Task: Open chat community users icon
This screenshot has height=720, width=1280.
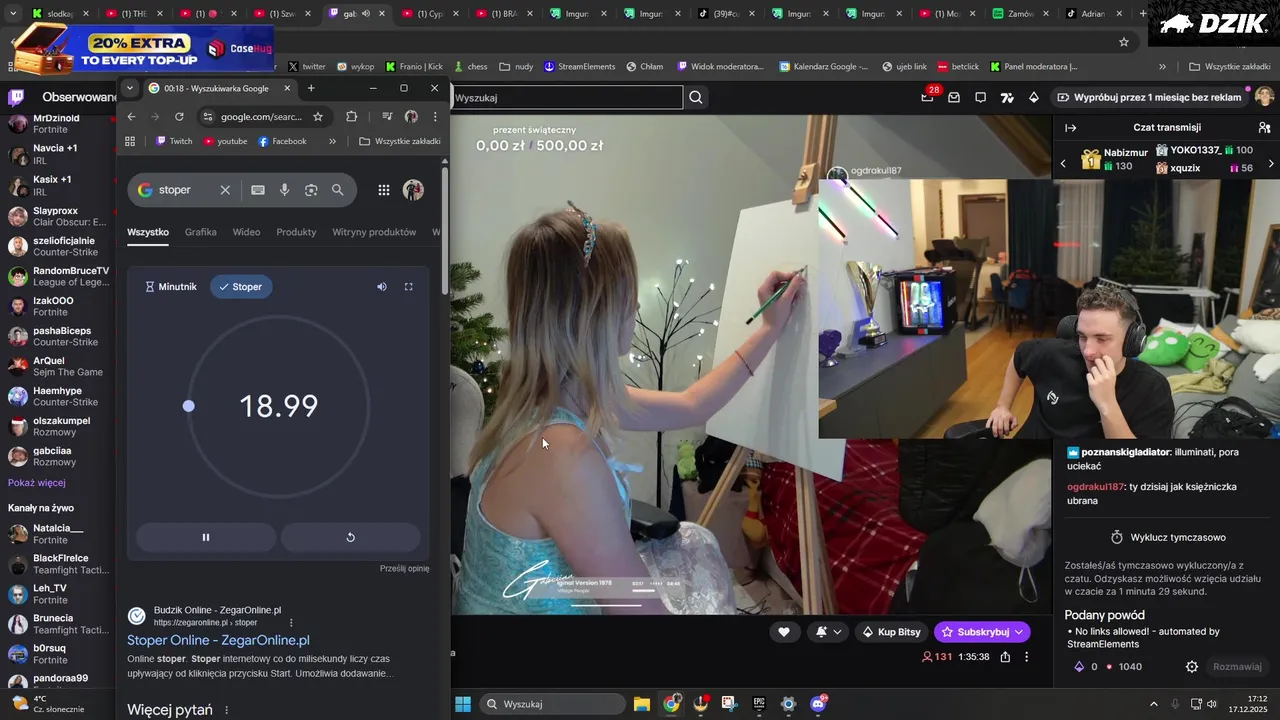Action: point(1264,128)
